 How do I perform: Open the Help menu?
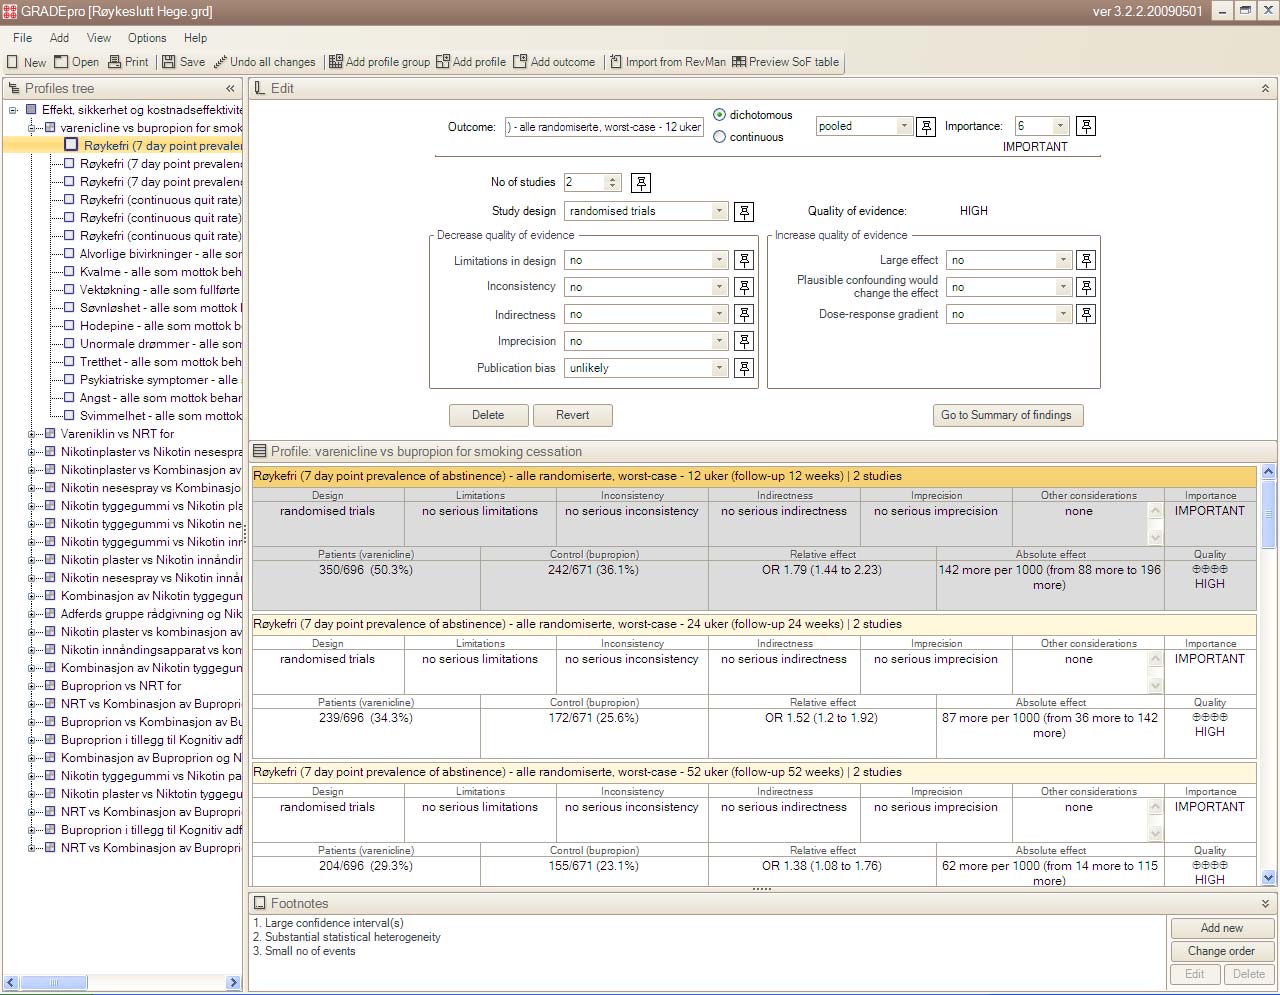pyautogui.click(x=195, y=38)
